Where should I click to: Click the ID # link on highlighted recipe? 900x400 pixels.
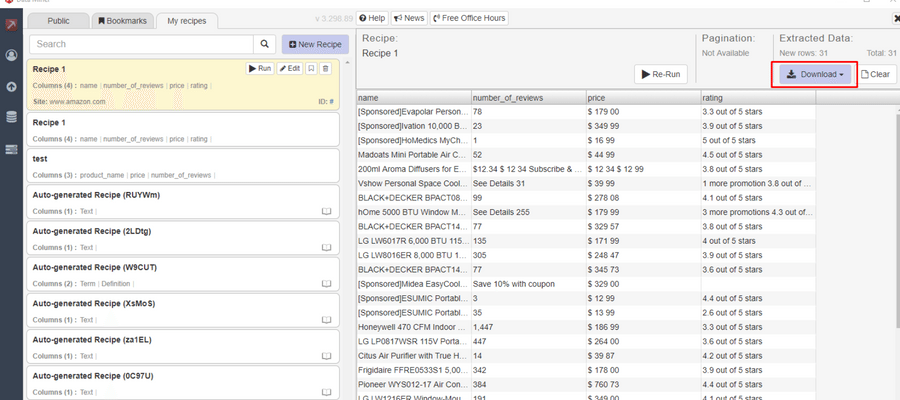coord(331,102)
